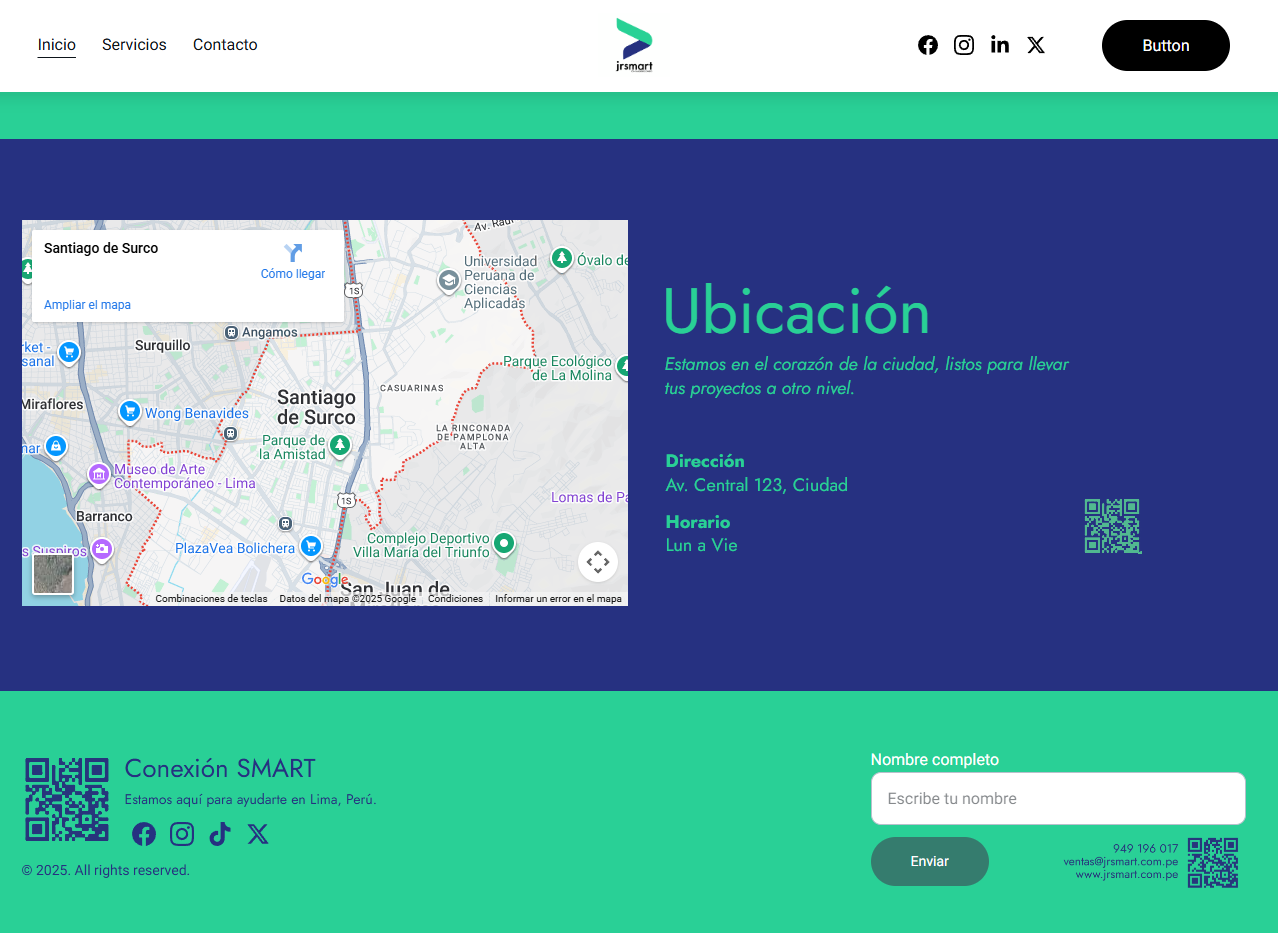Submit the form with Enviar
Viewport: 1278px width, 933px height.
point(929,861)
